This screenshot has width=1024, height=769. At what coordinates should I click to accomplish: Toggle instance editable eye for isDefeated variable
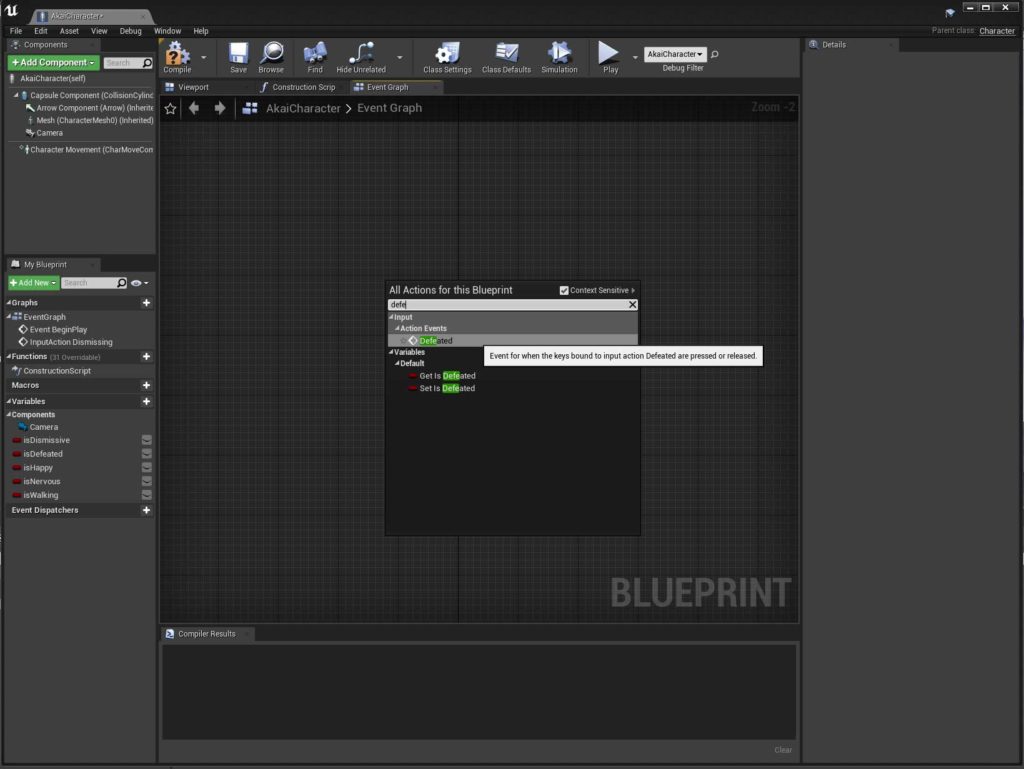click(x=146, y=453)
